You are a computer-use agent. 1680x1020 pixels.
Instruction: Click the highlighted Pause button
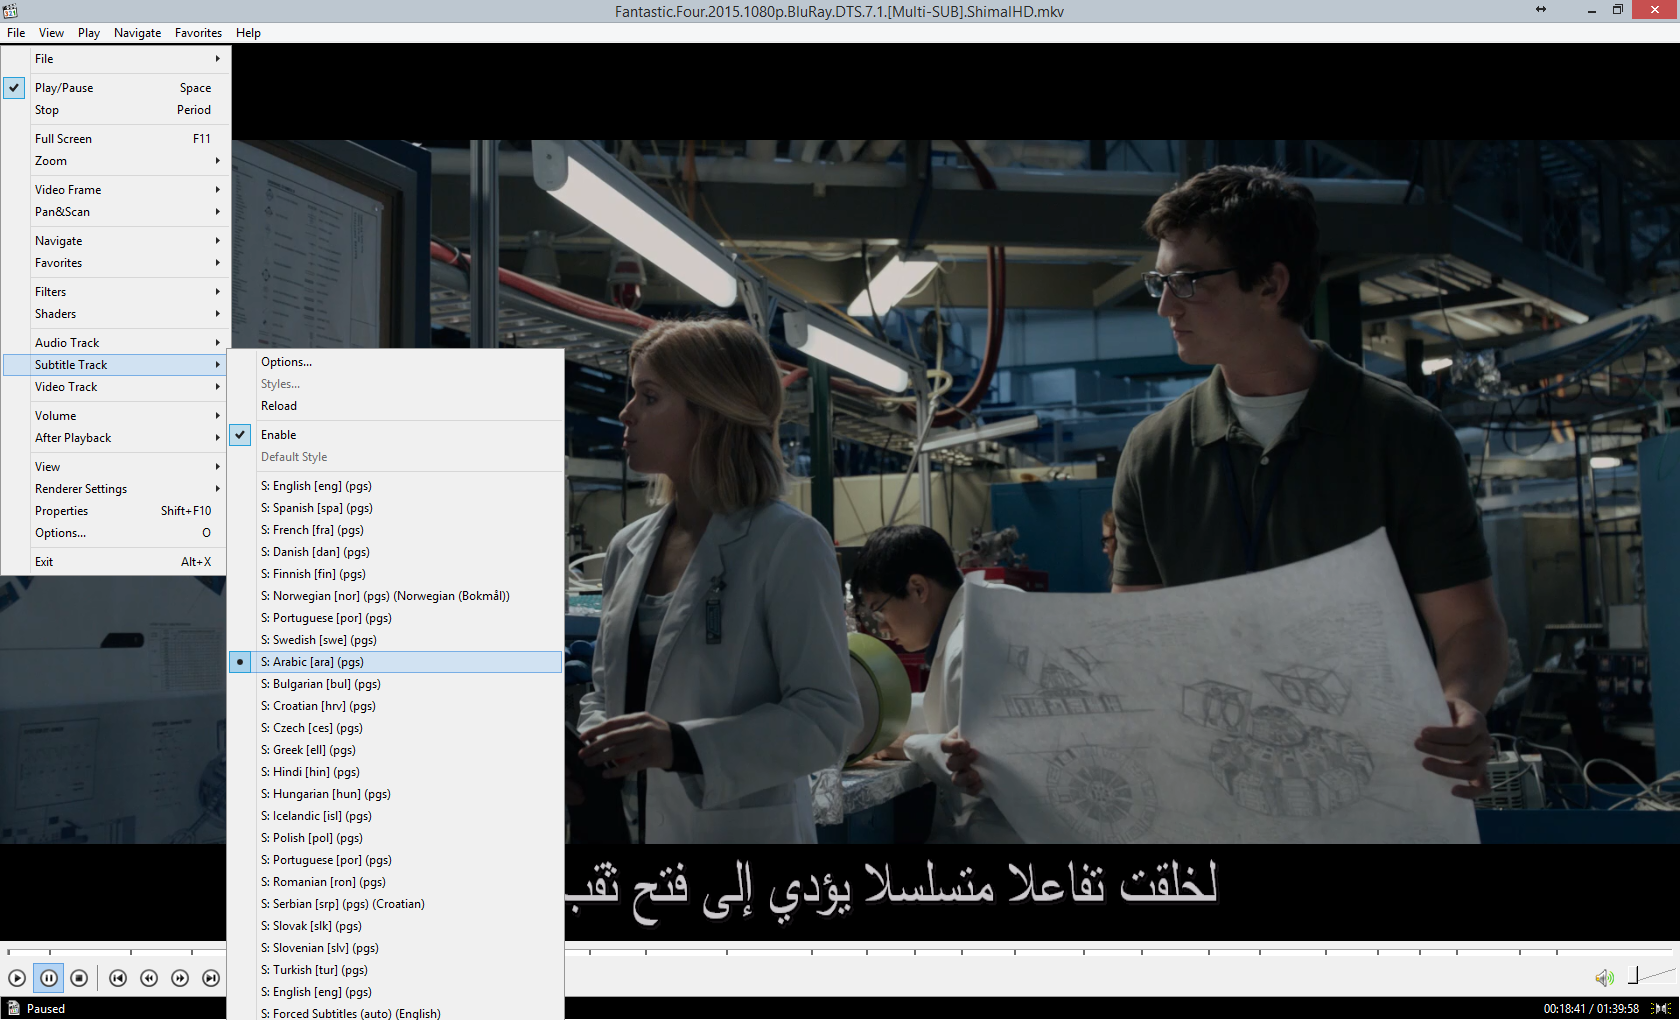[48, 978]
